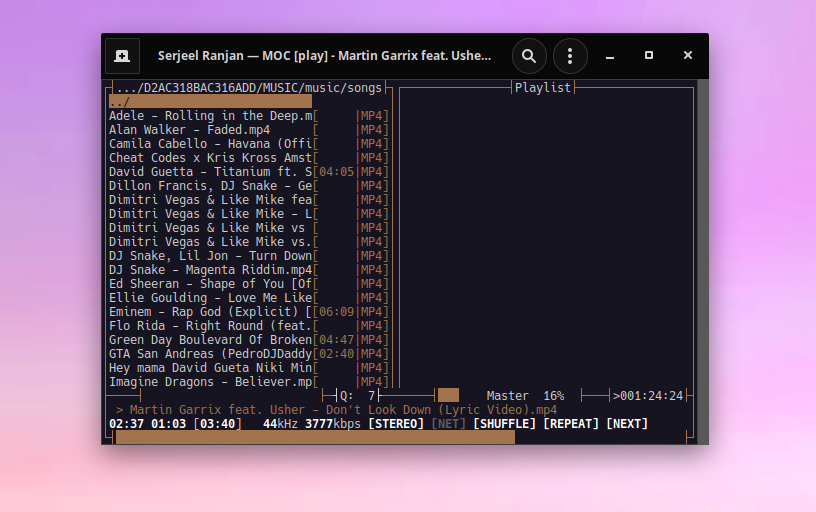Toggle the REPEAT option
This screenshot has width=816, height=512.
tap(571, 424)
